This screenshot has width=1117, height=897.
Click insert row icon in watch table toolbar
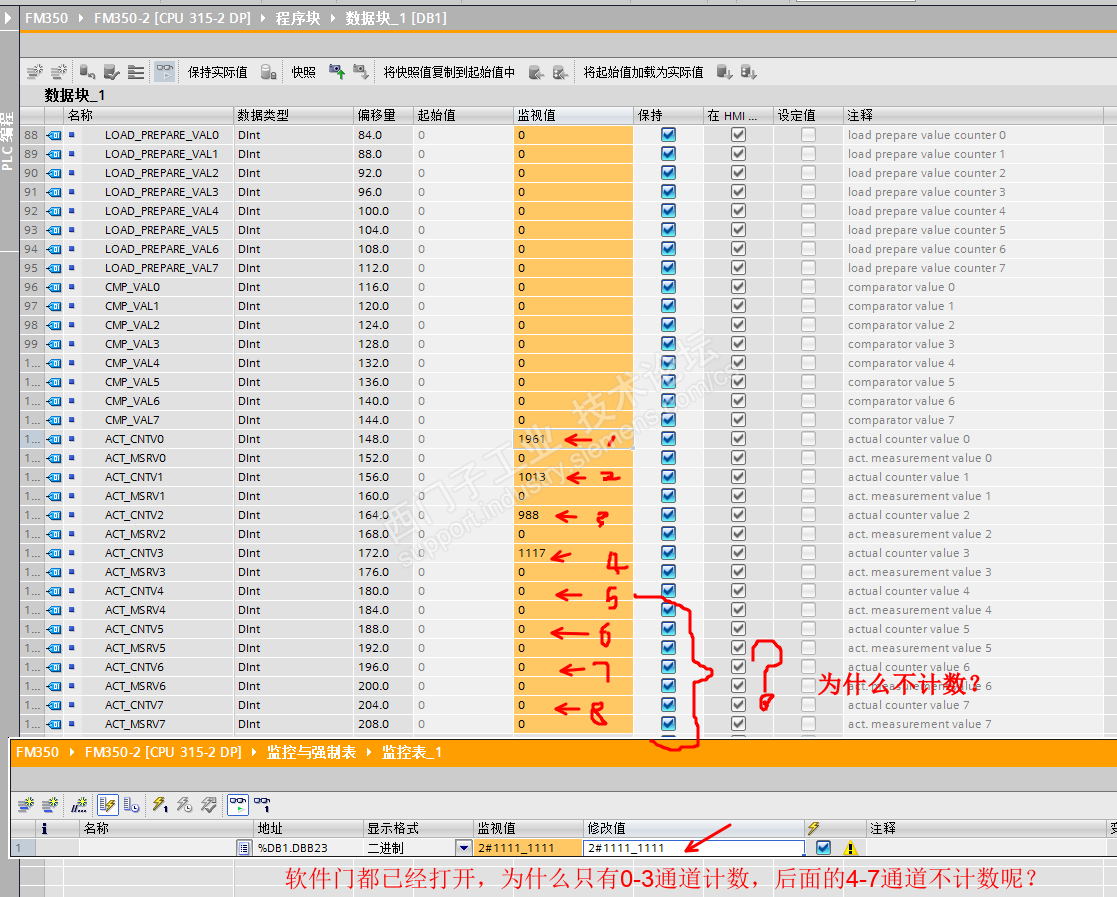tap(26, 805)
